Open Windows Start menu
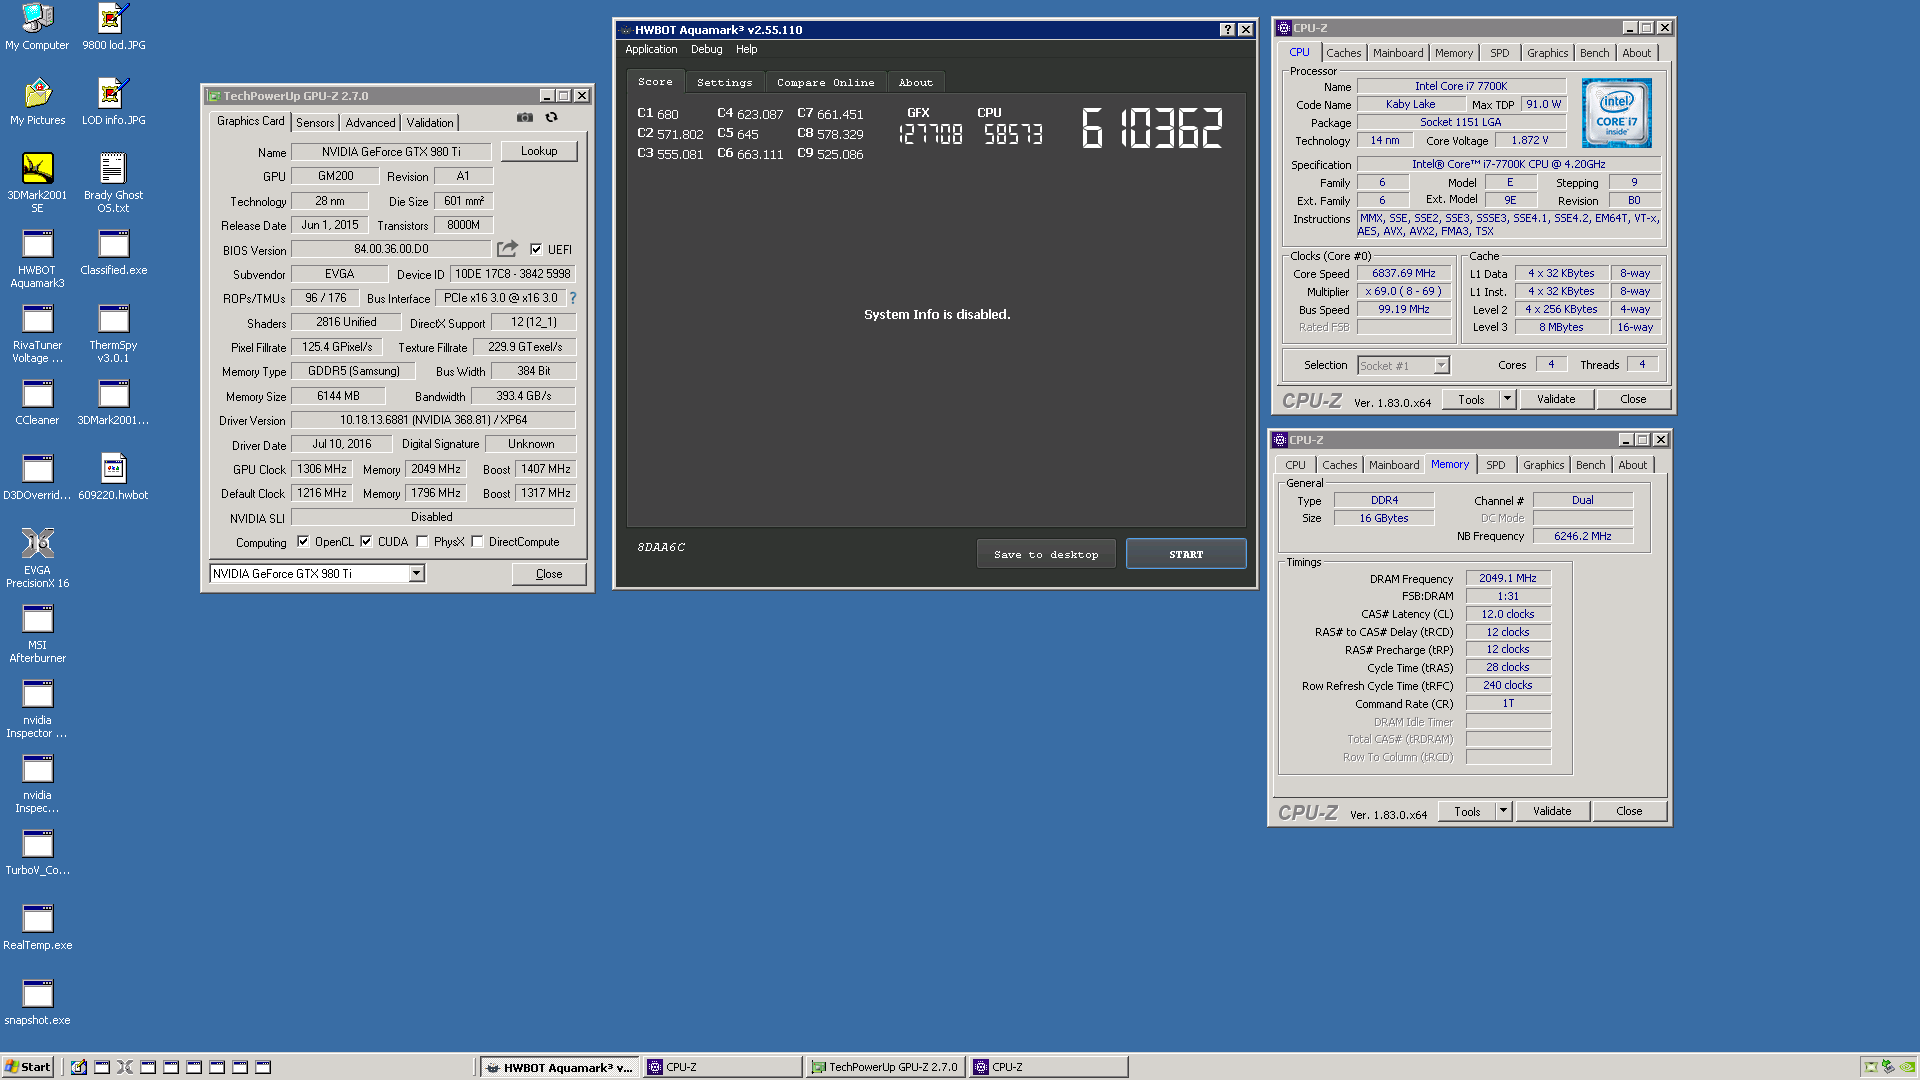 coord(28,1067)
